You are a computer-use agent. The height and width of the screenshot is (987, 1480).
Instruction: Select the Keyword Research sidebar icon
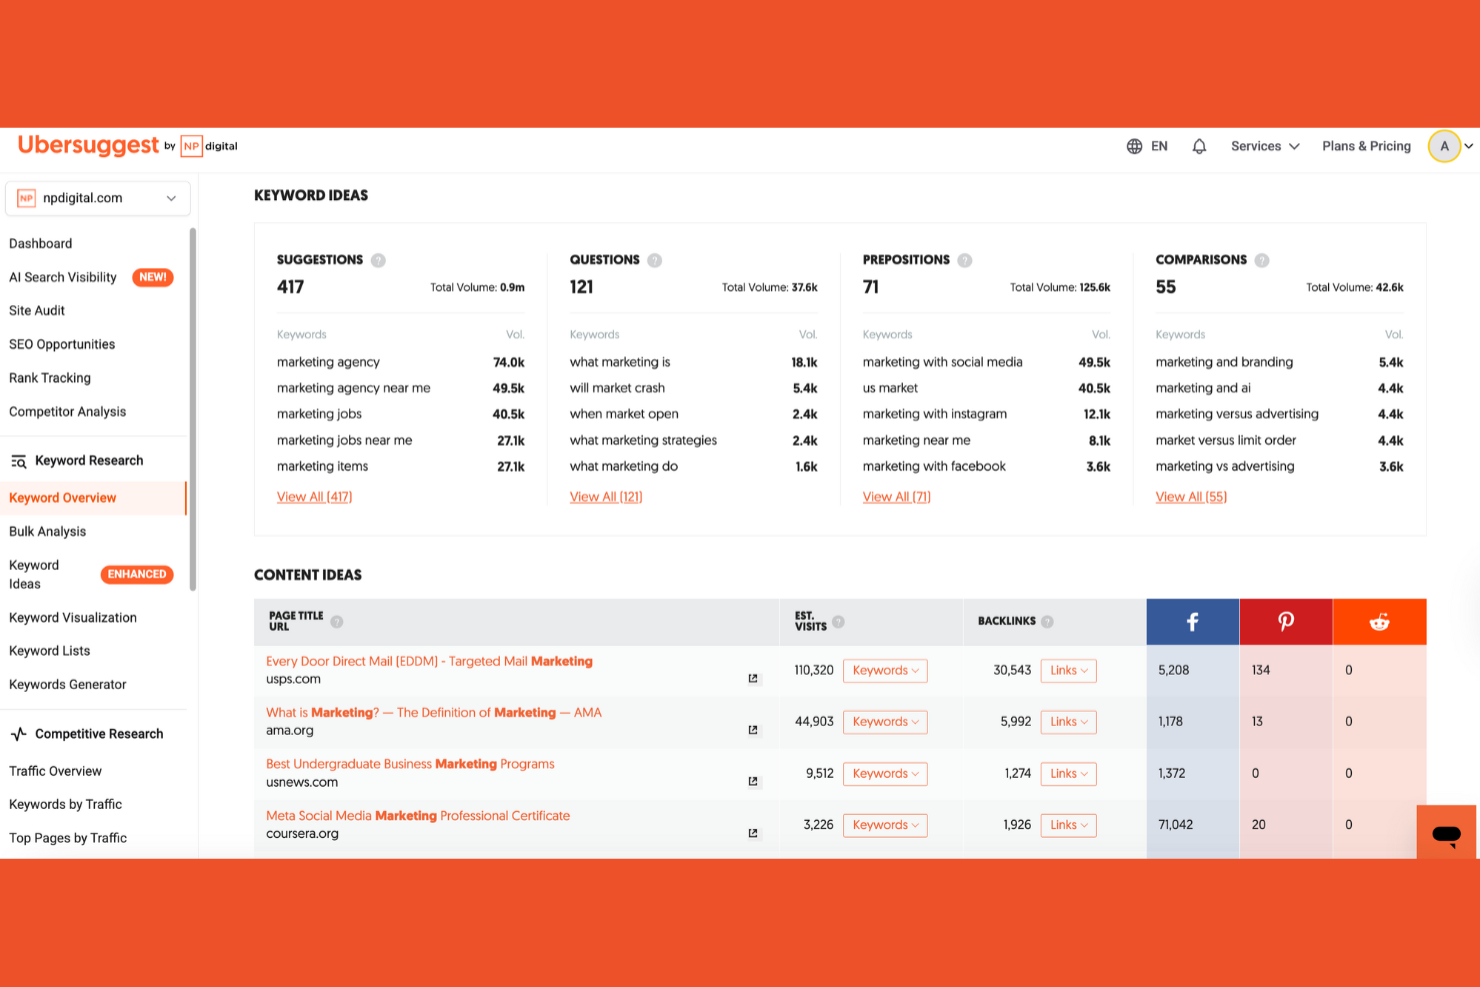[x=18, y=460]
